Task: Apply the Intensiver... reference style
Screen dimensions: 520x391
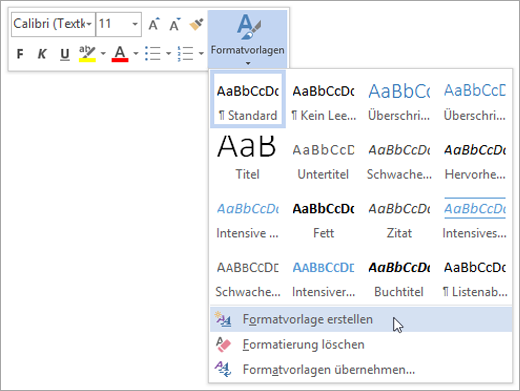Action: [x=323, y=276]
